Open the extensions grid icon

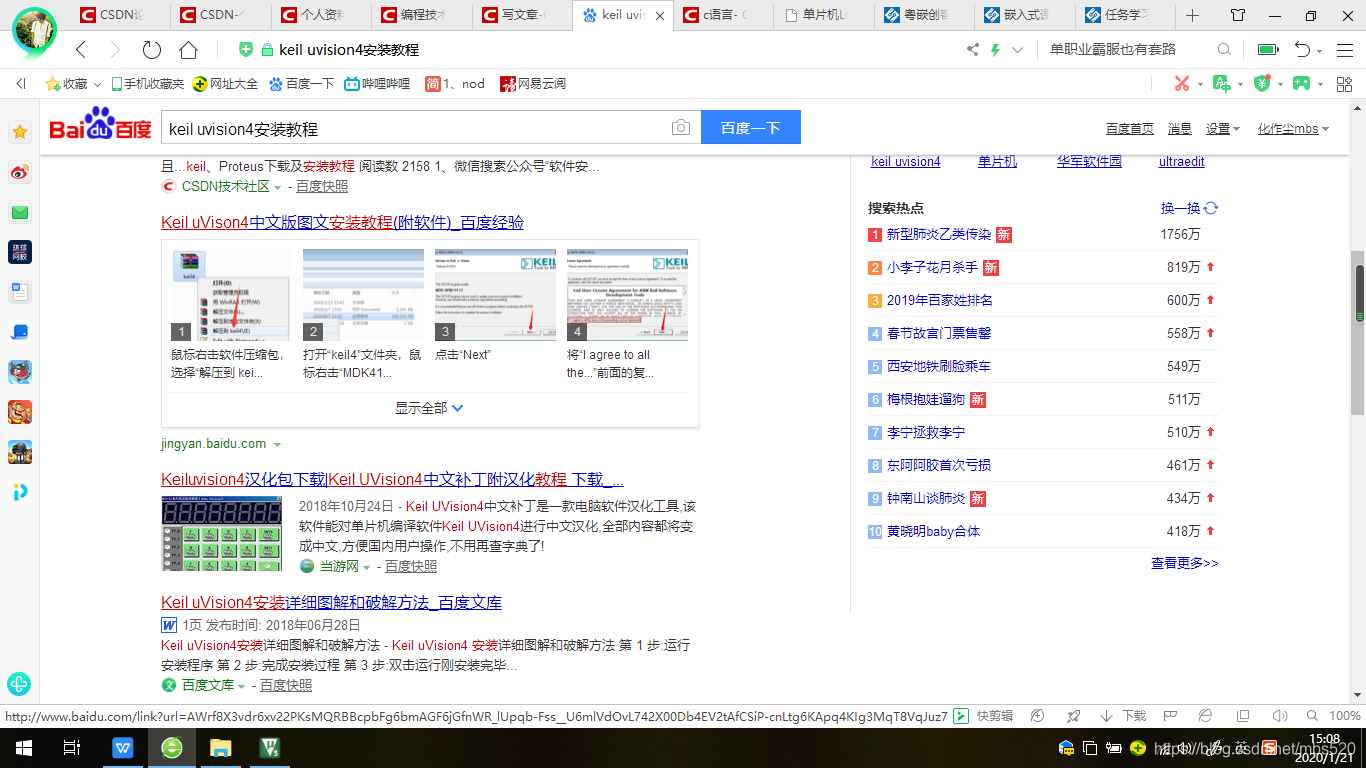click(x=1344, y=84)
